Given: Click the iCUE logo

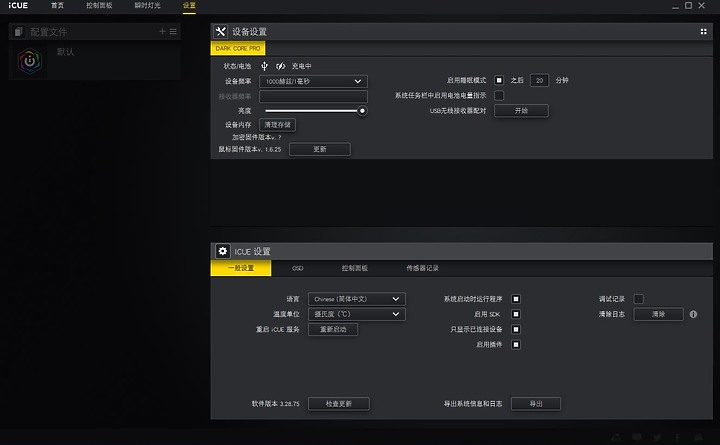Looking at the screenshot, I should coord(18,6).
